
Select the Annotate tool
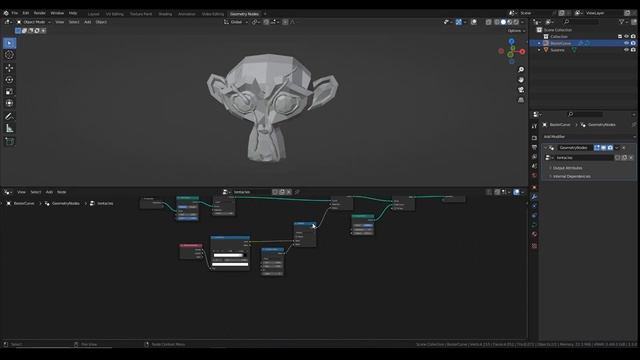pos(9,116)
